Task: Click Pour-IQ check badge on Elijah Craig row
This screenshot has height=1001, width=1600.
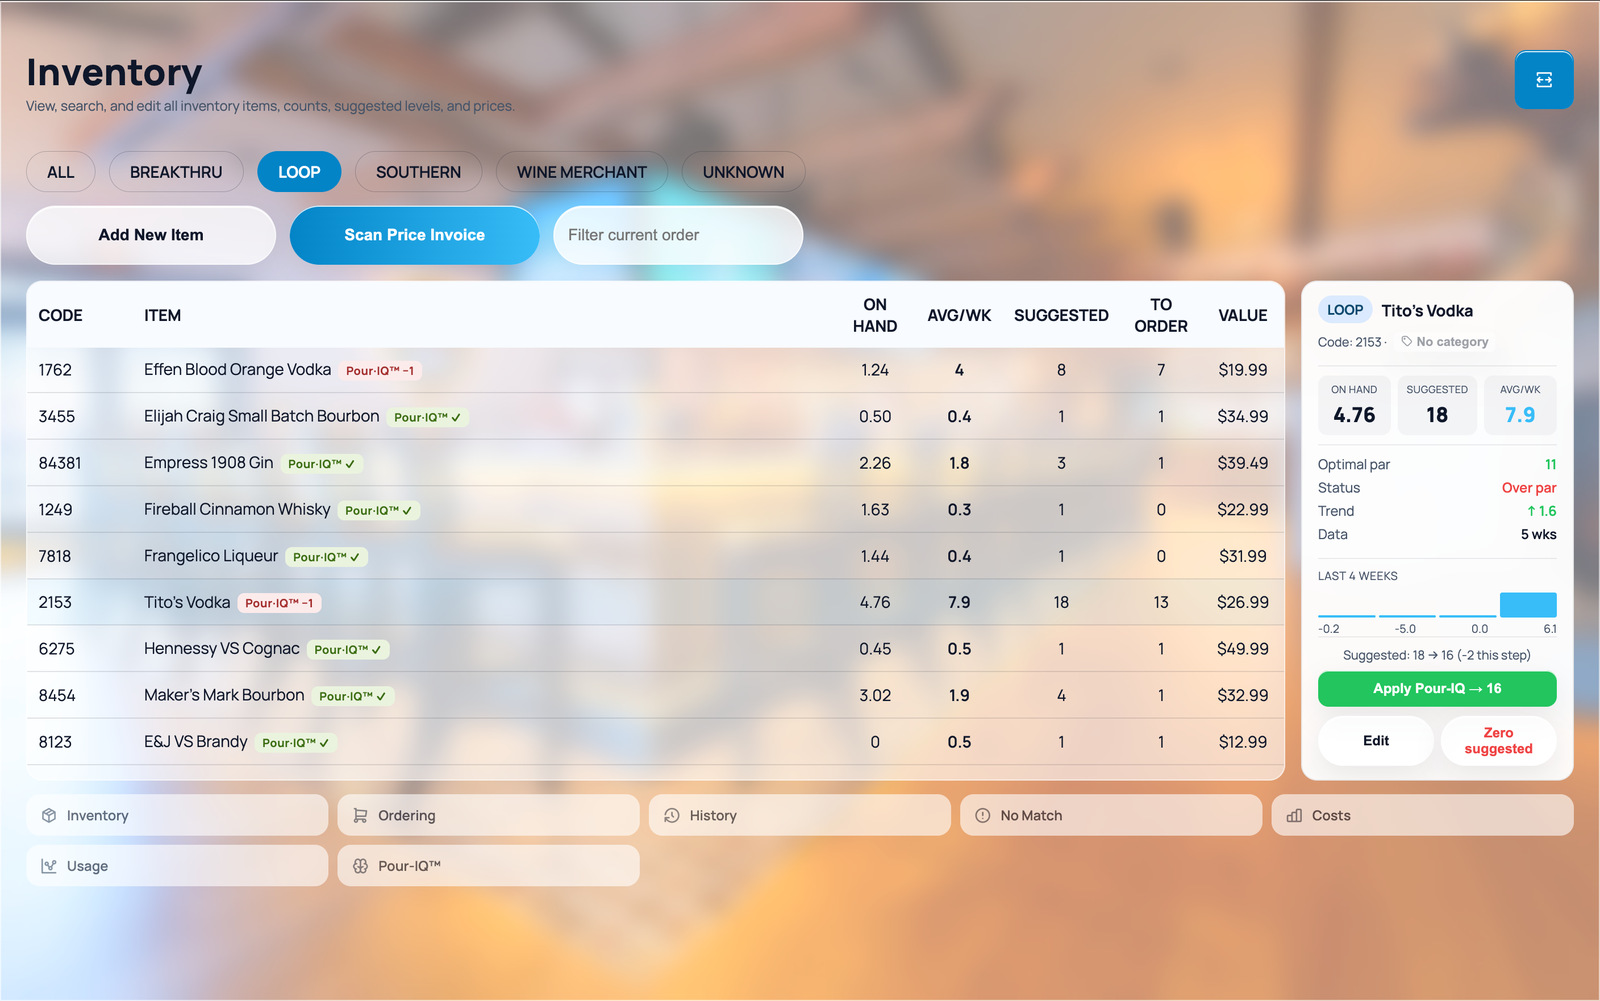Action: point(428,417)
